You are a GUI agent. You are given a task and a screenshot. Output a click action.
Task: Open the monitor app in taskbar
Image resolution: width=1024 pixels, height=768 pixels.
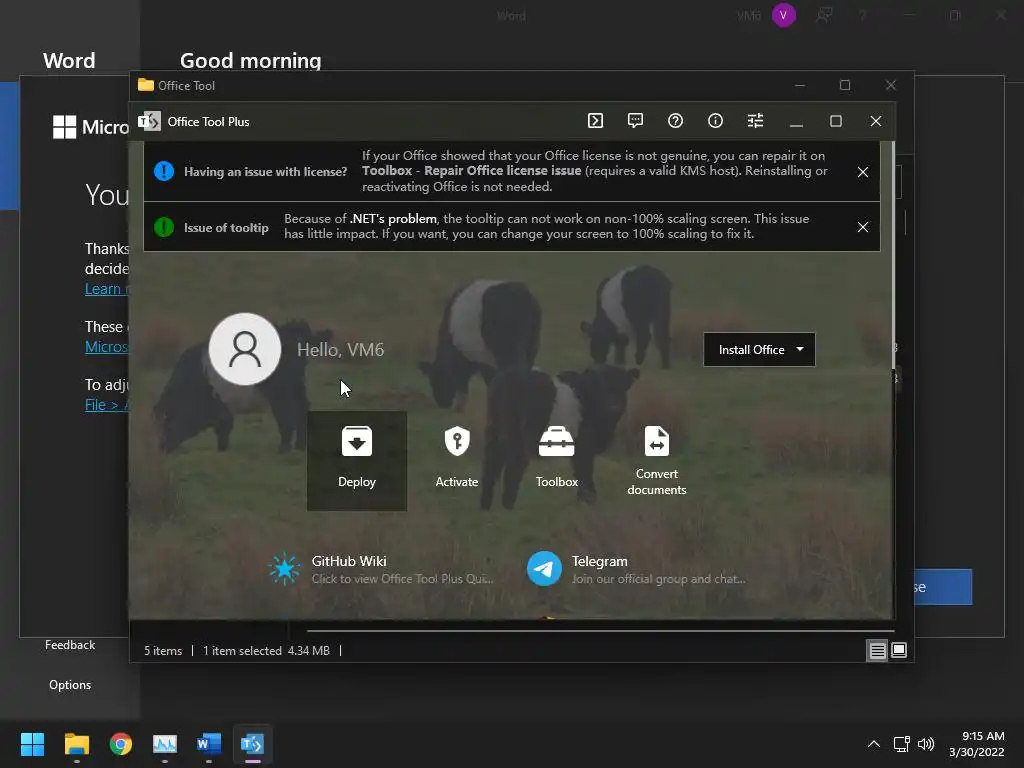pos(165,744)
